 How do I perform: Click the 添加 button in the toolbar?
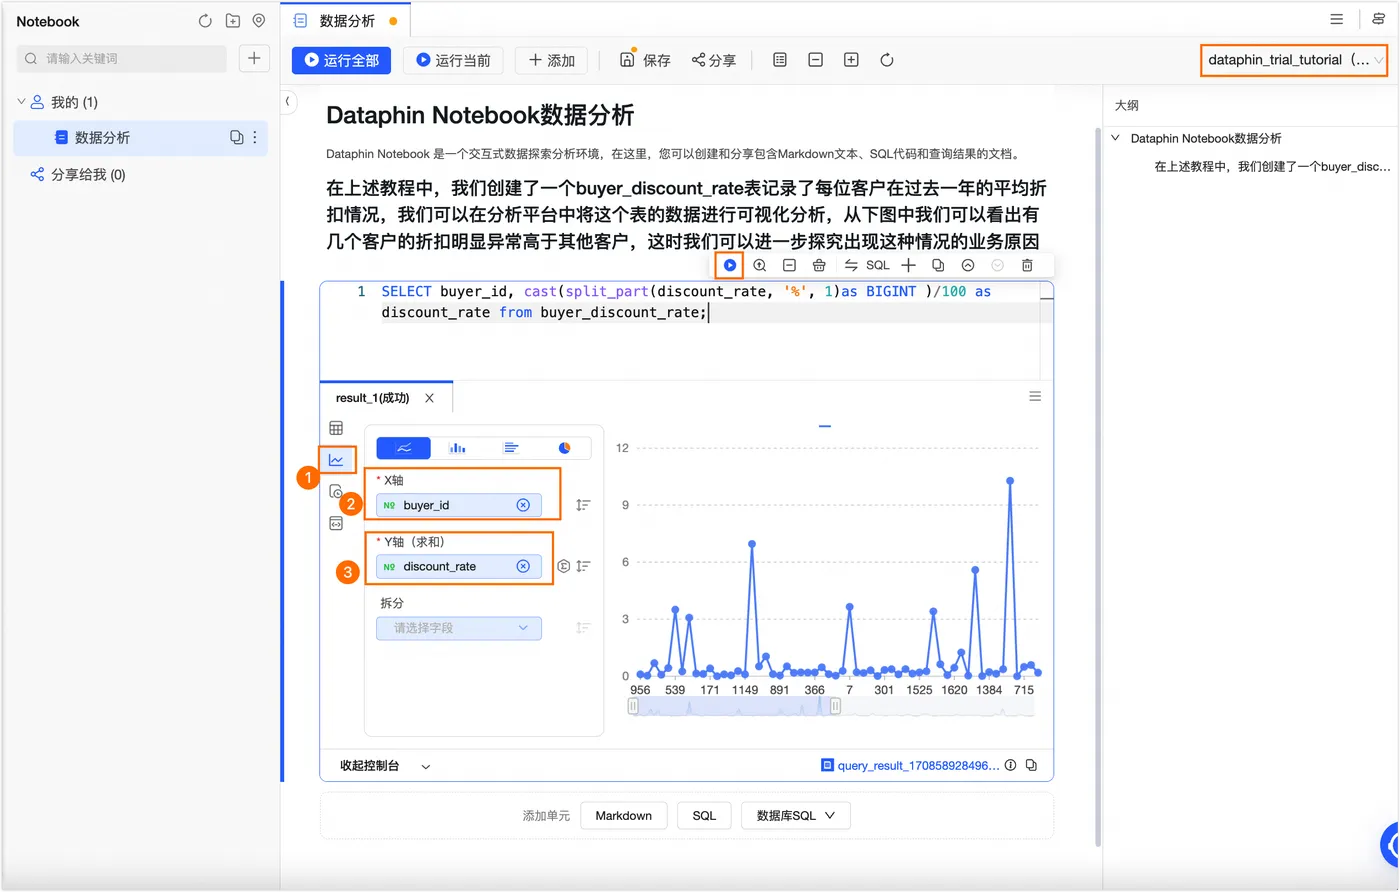552,60
